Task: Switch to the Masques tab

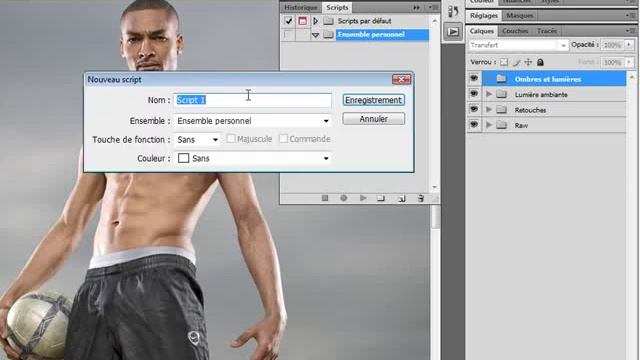Action: pyautogui.click(x=520, y=16)
